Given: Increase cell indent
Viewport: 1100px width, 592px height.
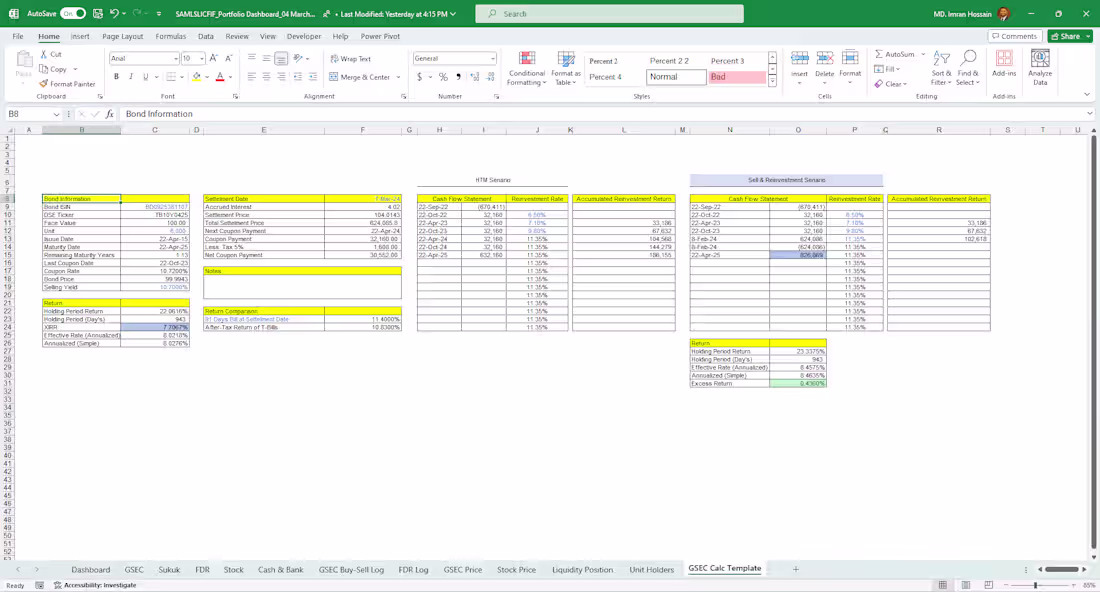Looking at the screenshot, I should coord(313,76).
